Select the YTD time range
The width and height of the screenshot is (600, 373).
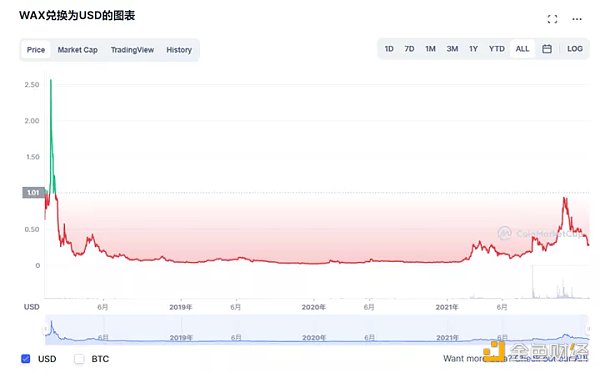click(497, 49)
